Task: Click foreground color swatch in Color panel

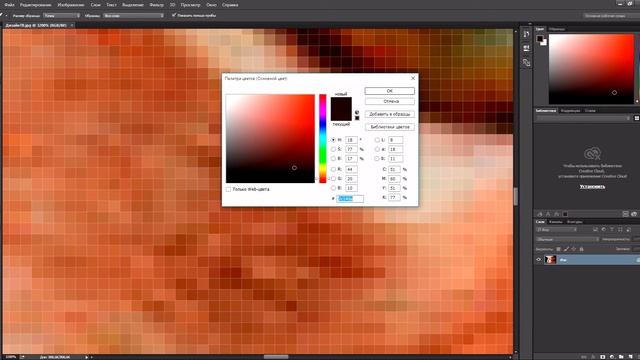Action: tap(540, 38)
